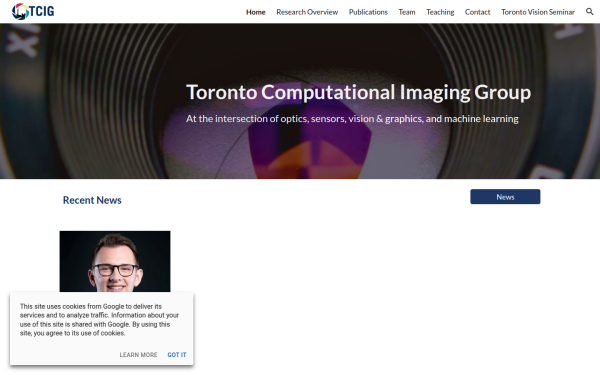Click the Toronto Computational Imaging Group title
600x375 pixels.
tap(359, 93)
